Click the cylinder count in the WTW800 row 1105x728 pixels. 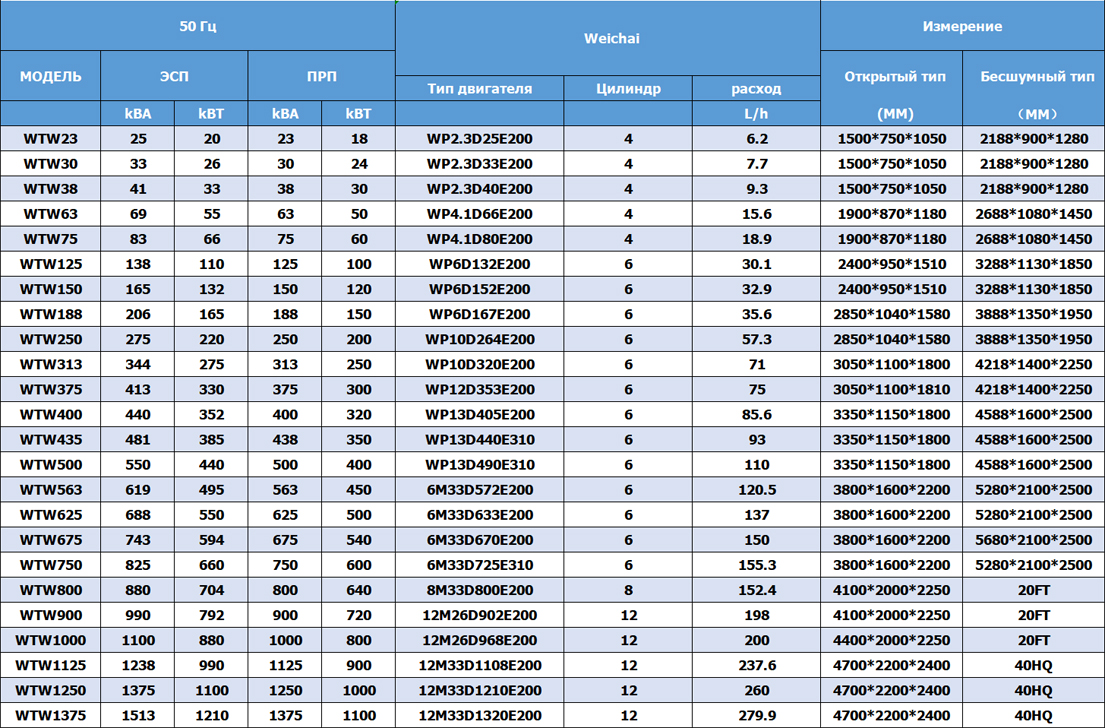tap(628, 591)
